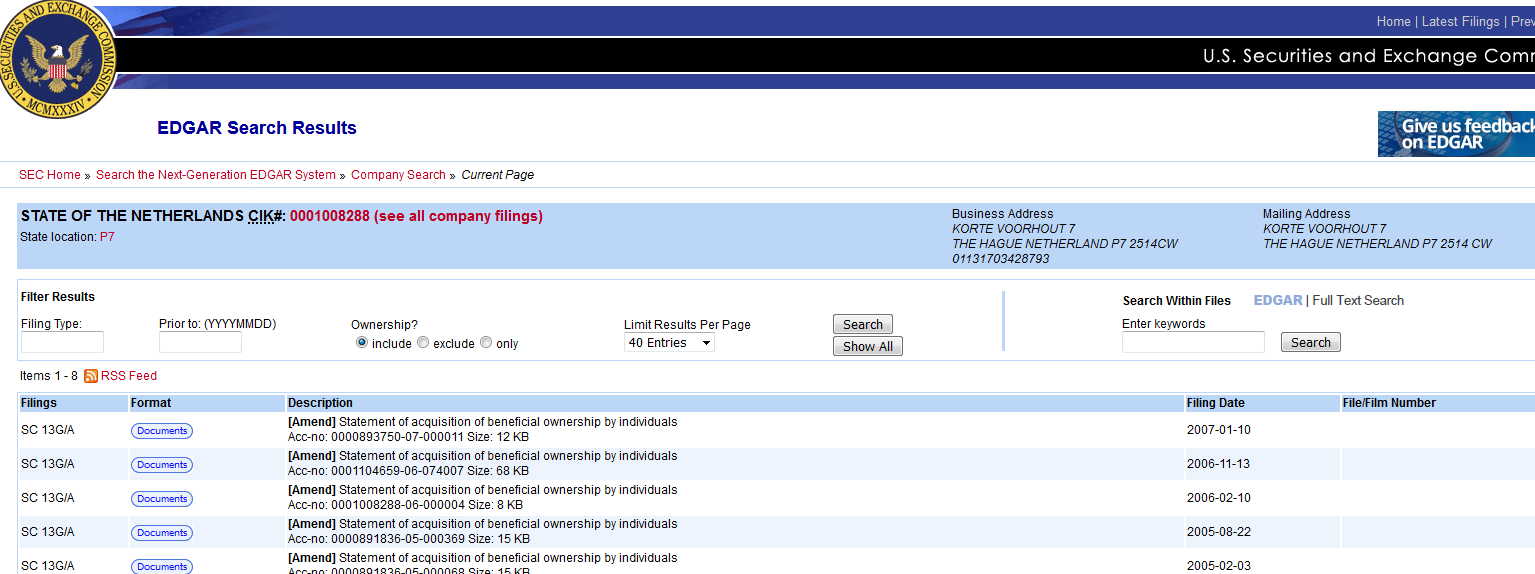Click the filing date 2005-08-22
This screenshot has width=1535, height=574.
(1218, 532)
